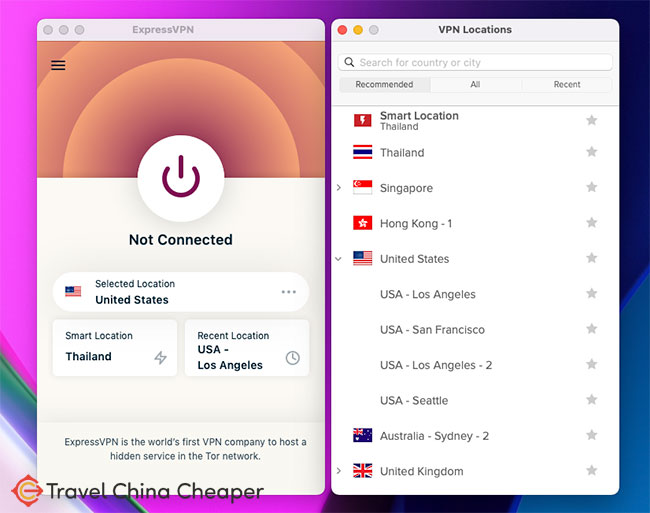650x513 pixels.
Task: Select Singapore in the locations list
Action: (475, 188)
